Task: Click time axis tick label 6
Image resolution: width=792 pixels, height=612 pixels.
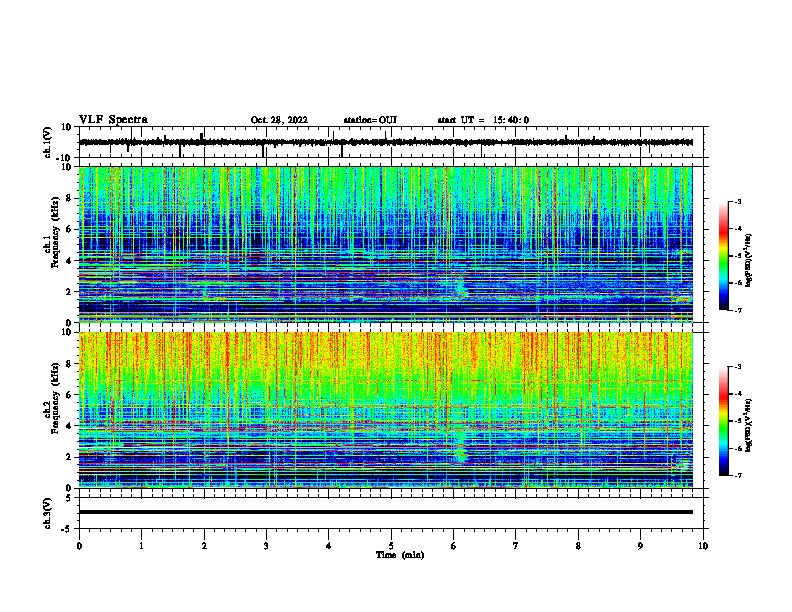Action: click(454, 546)
